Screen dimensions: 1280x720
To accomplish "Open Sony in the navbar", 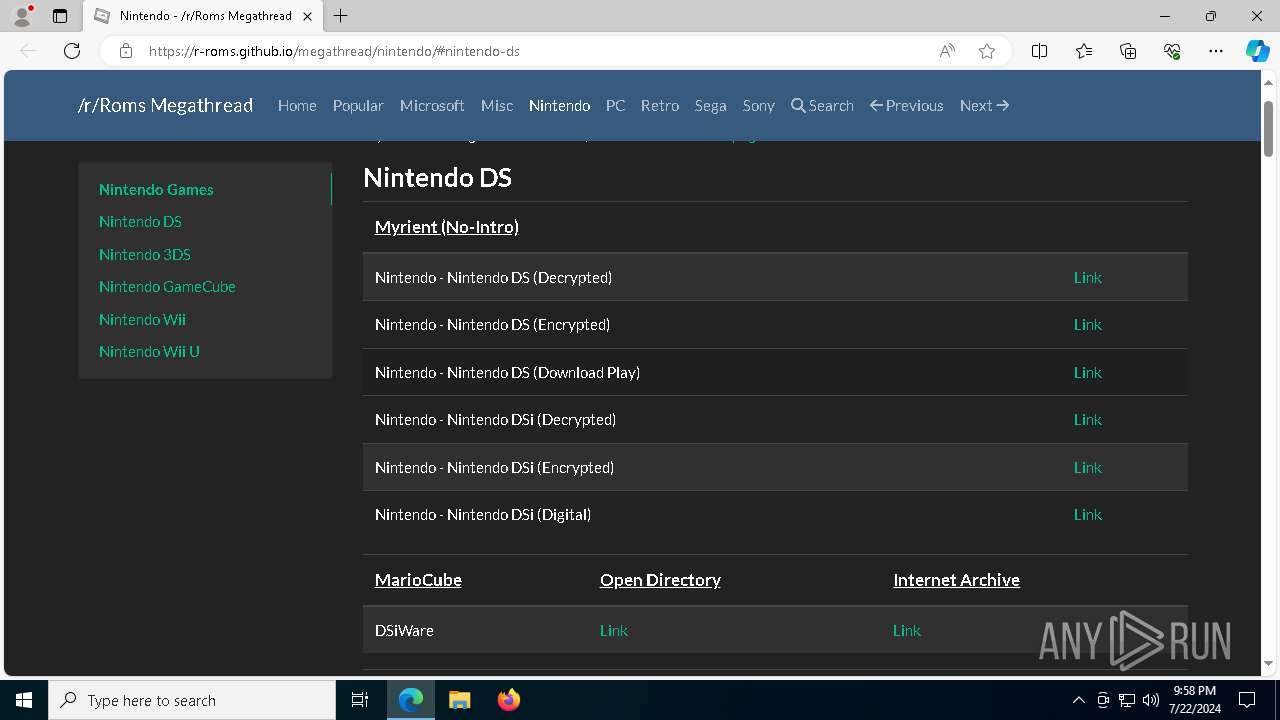I will coord(759,105).
